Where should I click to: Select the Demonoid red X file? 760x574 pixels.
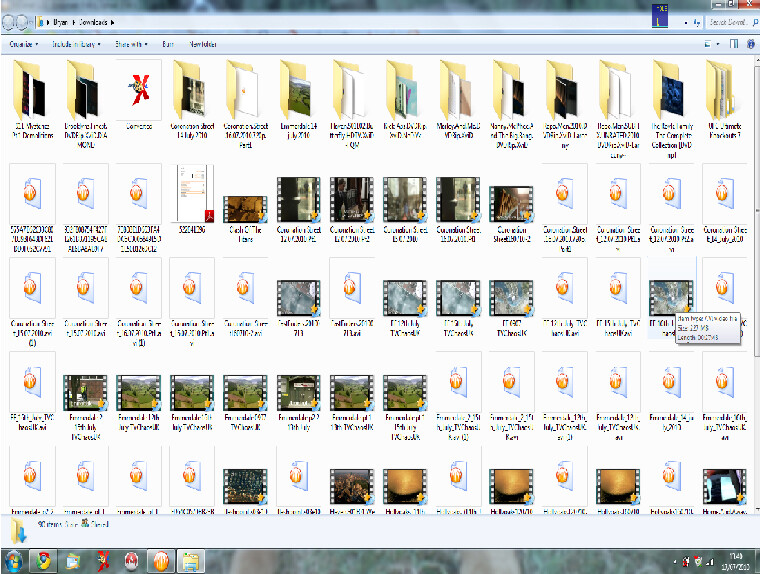tap(138, 89)
